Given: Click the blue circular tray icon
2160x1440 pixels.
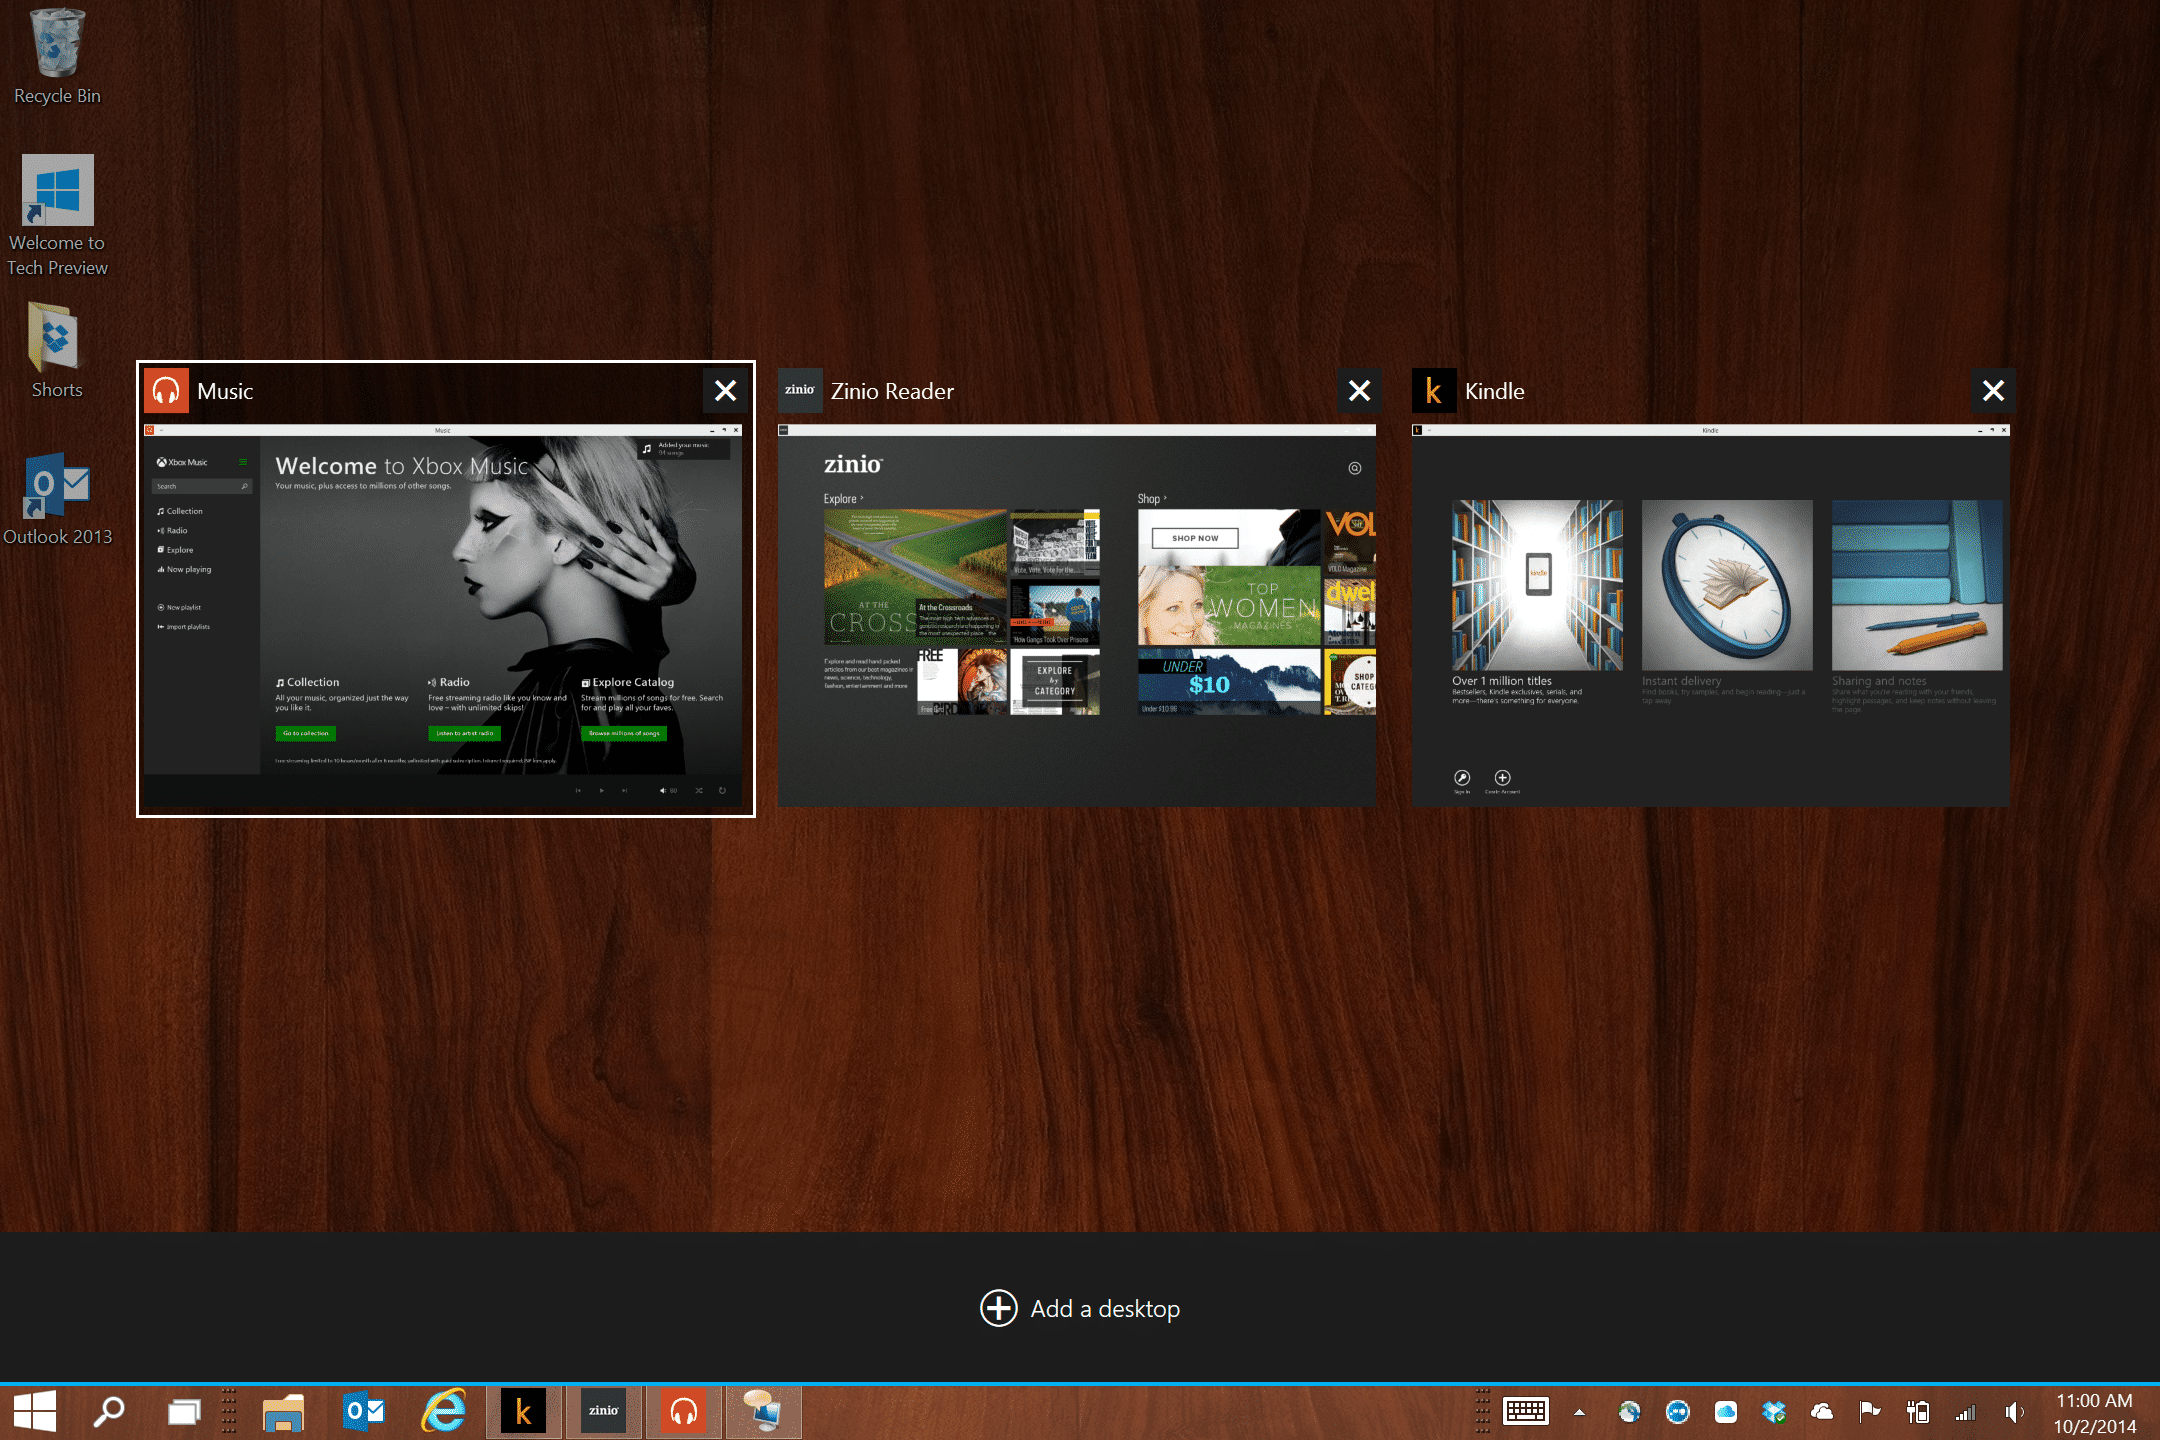Looking at the screenshot, I should pos(1678,1412).
